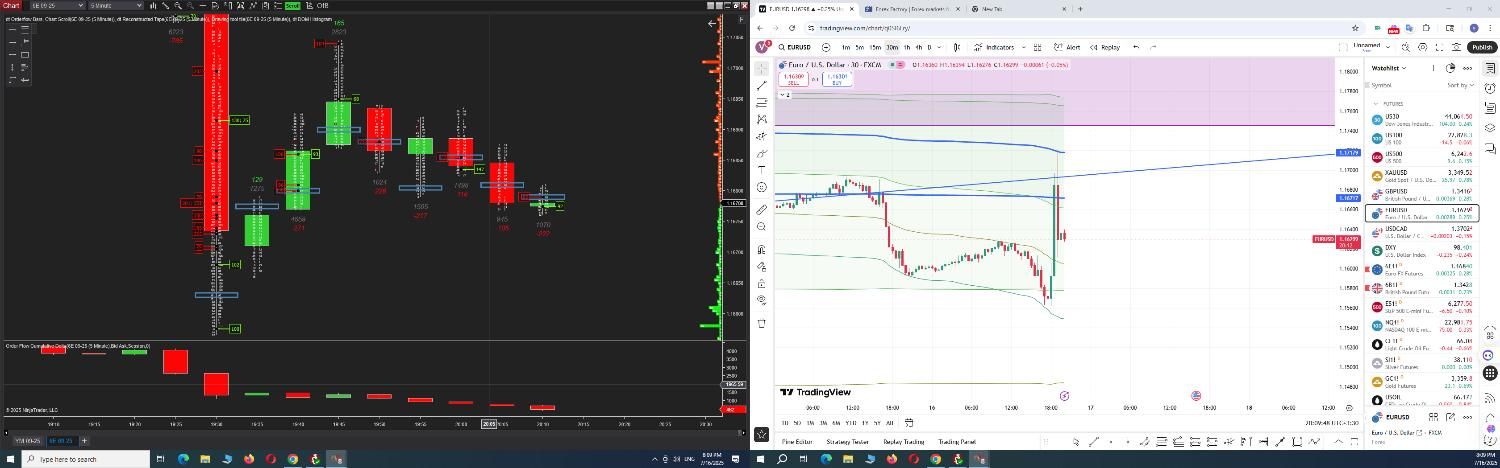
Task: Open the Watchlist dropdown menu
Action: 1389,68
